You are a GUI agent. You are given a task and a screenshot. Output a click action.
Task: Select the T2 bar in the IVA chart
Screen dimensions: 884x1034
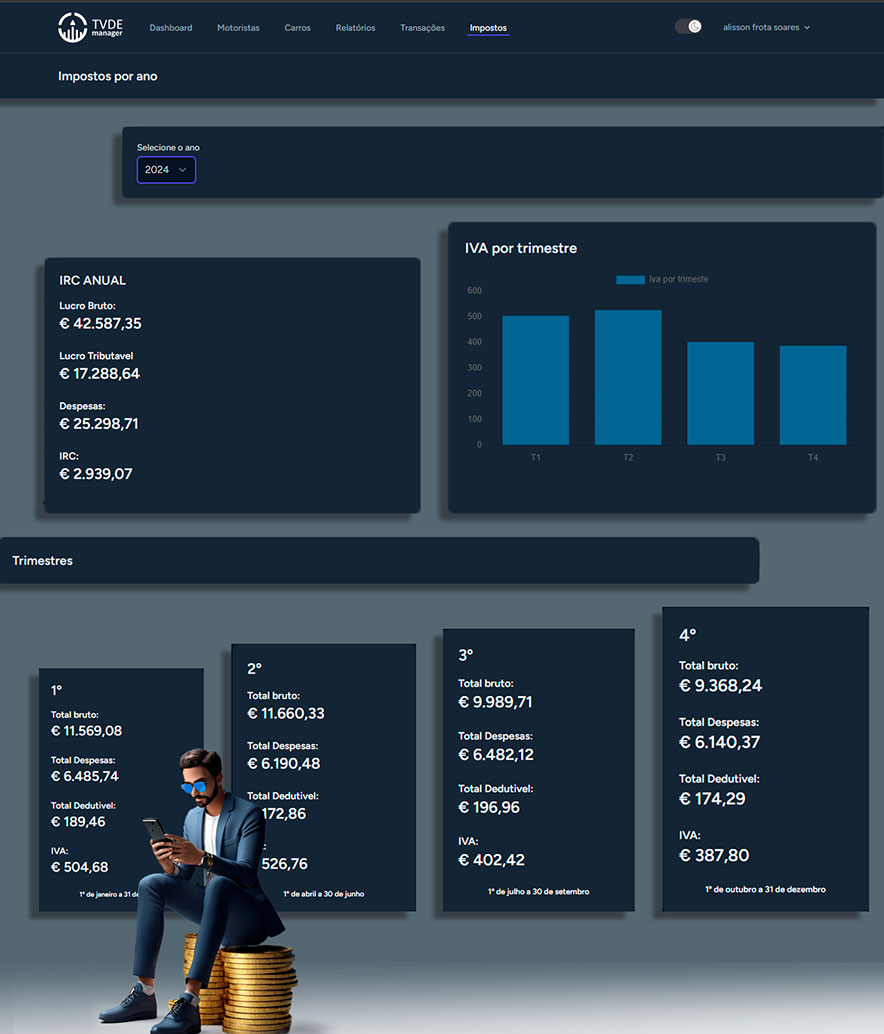pos(628,377)
